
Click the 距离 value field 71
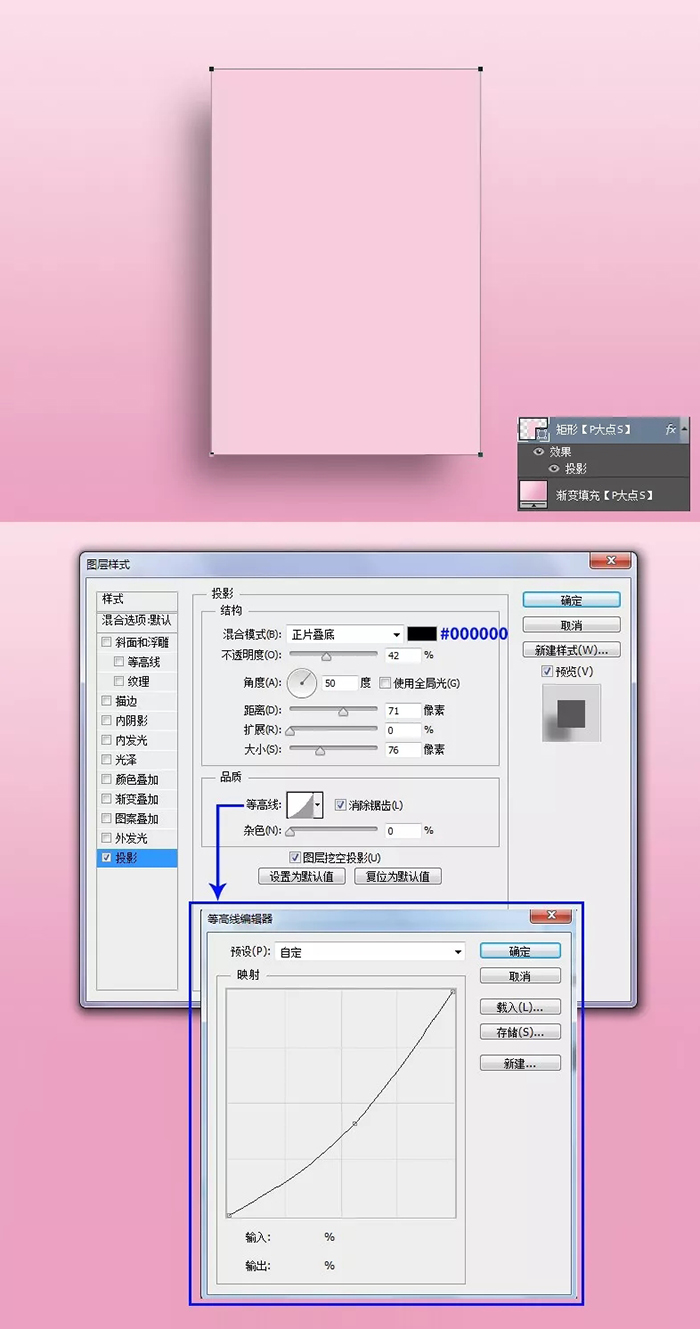(x=402, y=710)
